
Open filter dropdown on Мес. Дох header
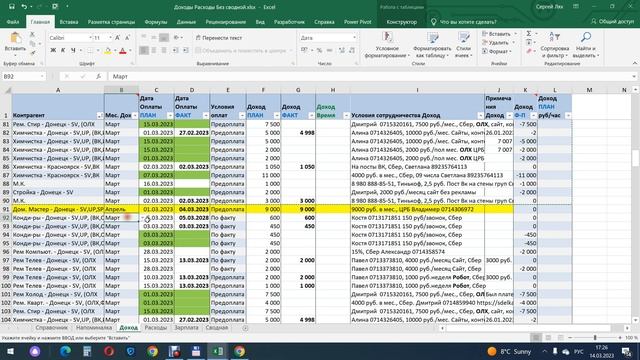pyautogui.click(x=135, y=116)
